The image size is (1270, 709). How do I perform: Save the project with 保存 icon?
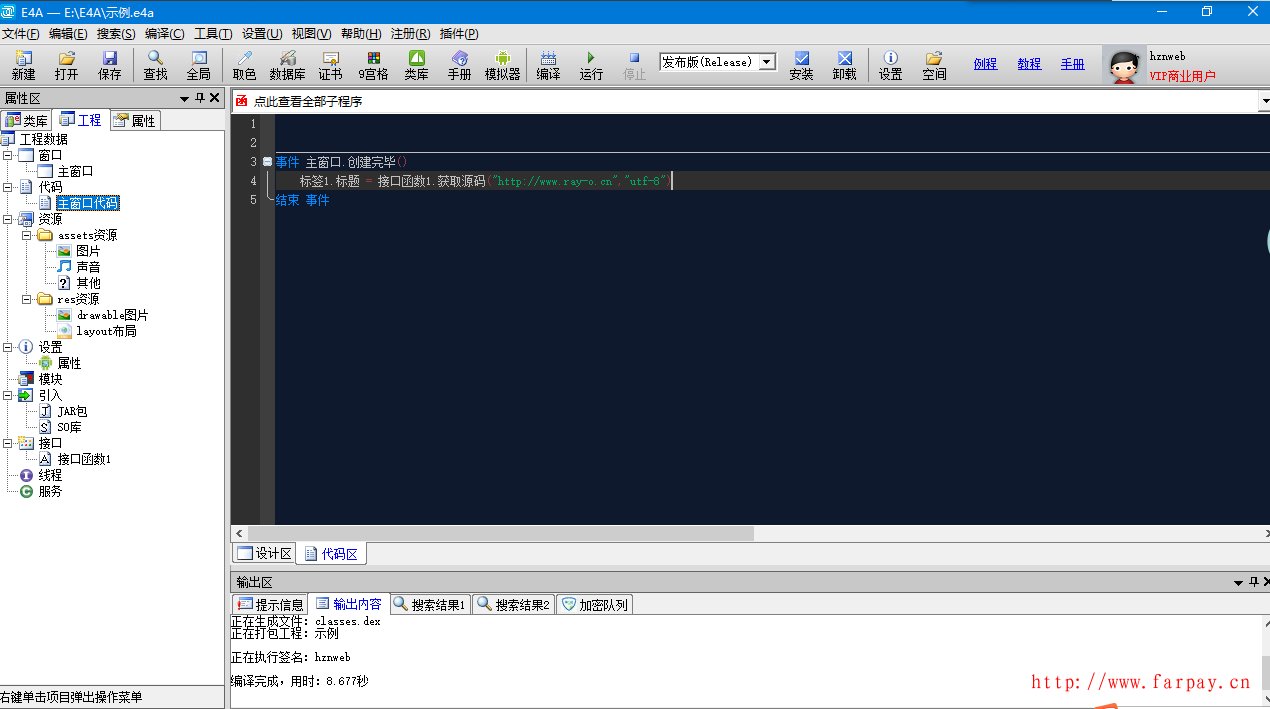(x=110, y=65)
